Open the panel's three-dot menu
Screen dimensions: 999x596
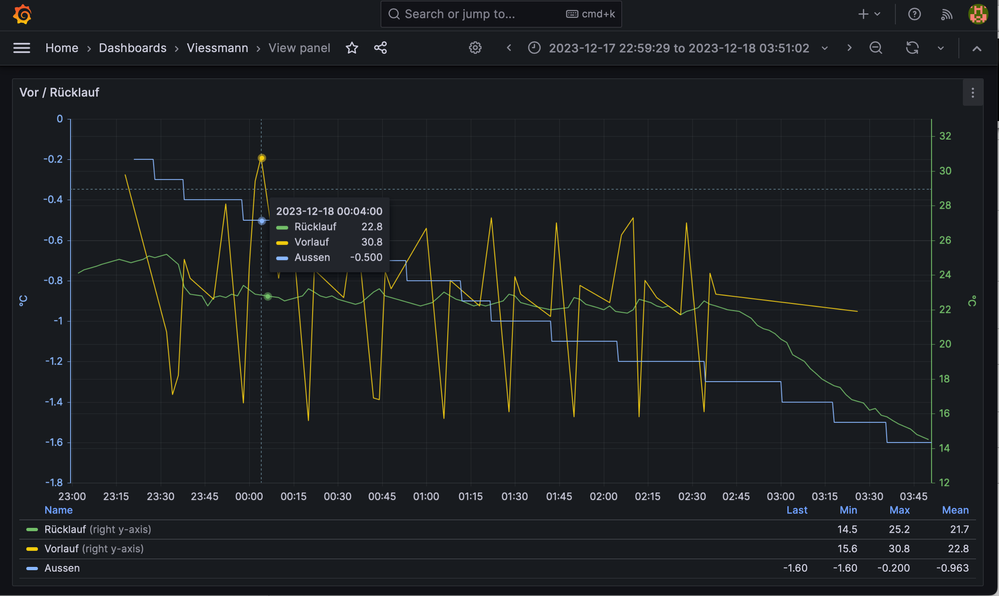972,93
